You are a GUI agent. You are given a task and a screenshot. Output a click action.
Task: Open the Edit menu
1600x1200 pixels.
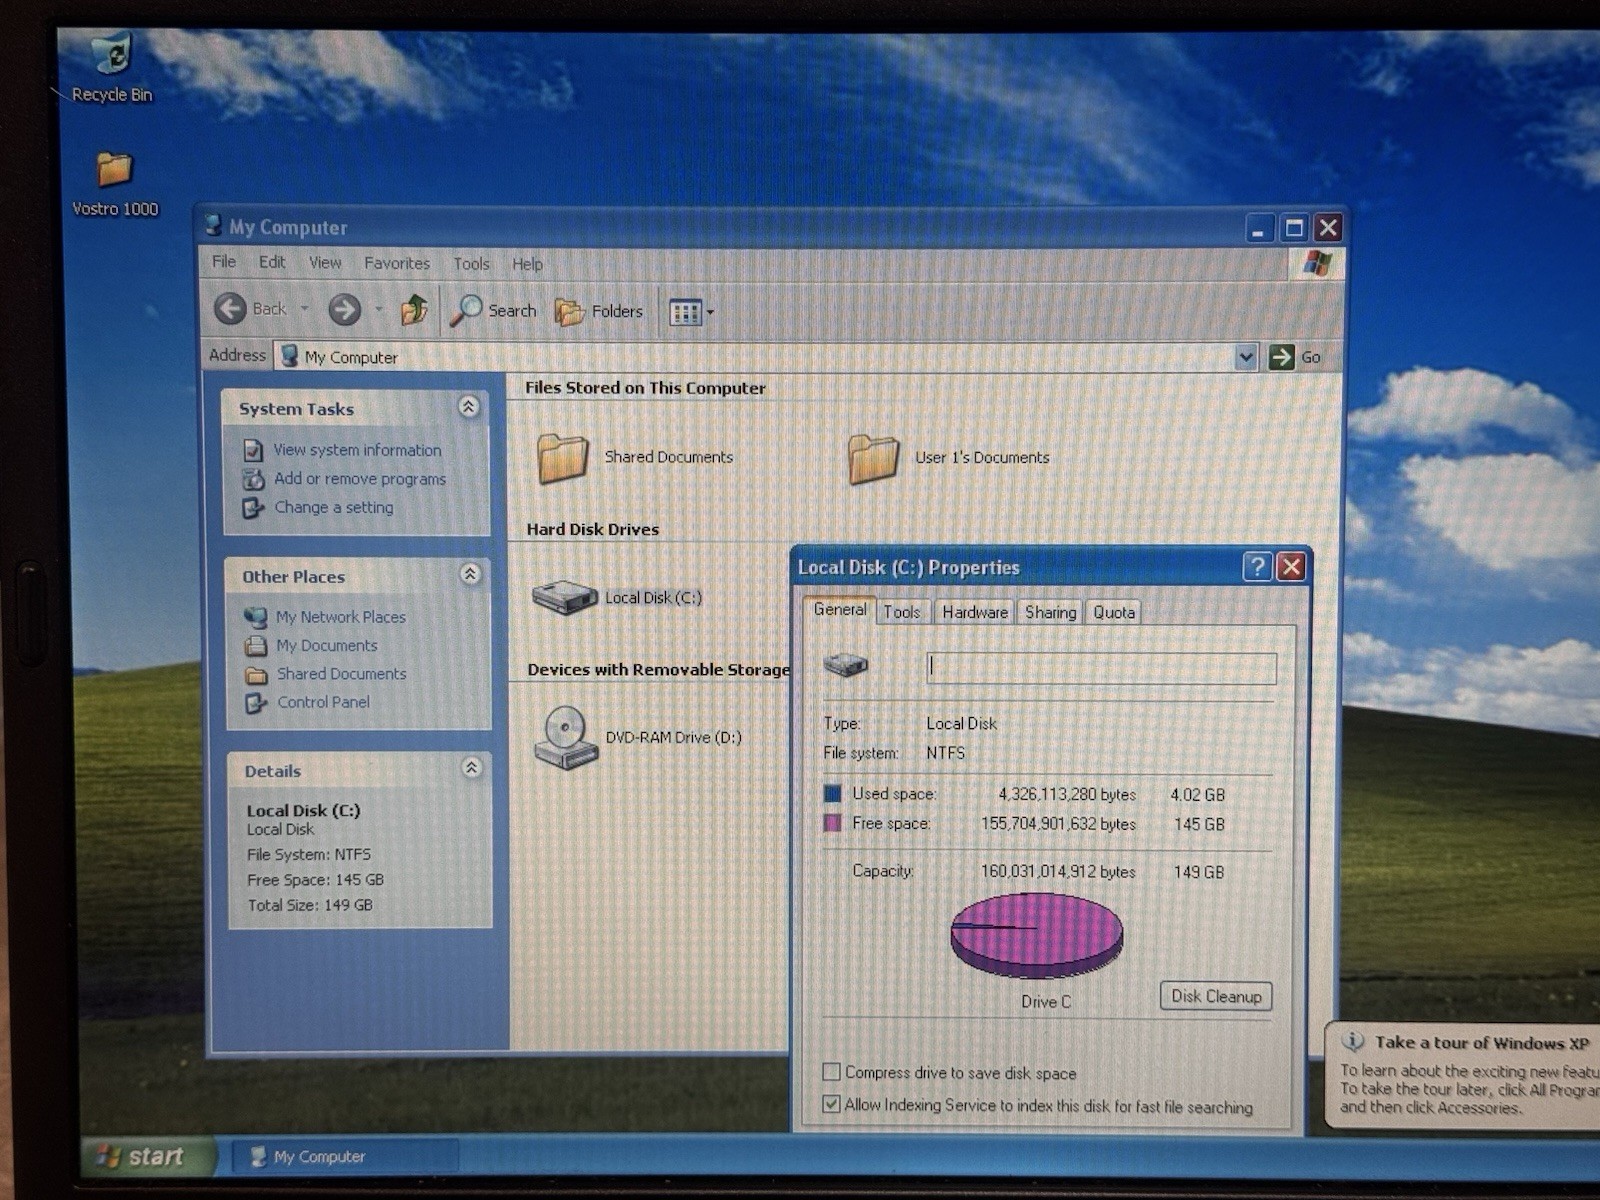[x=272, y=262]
